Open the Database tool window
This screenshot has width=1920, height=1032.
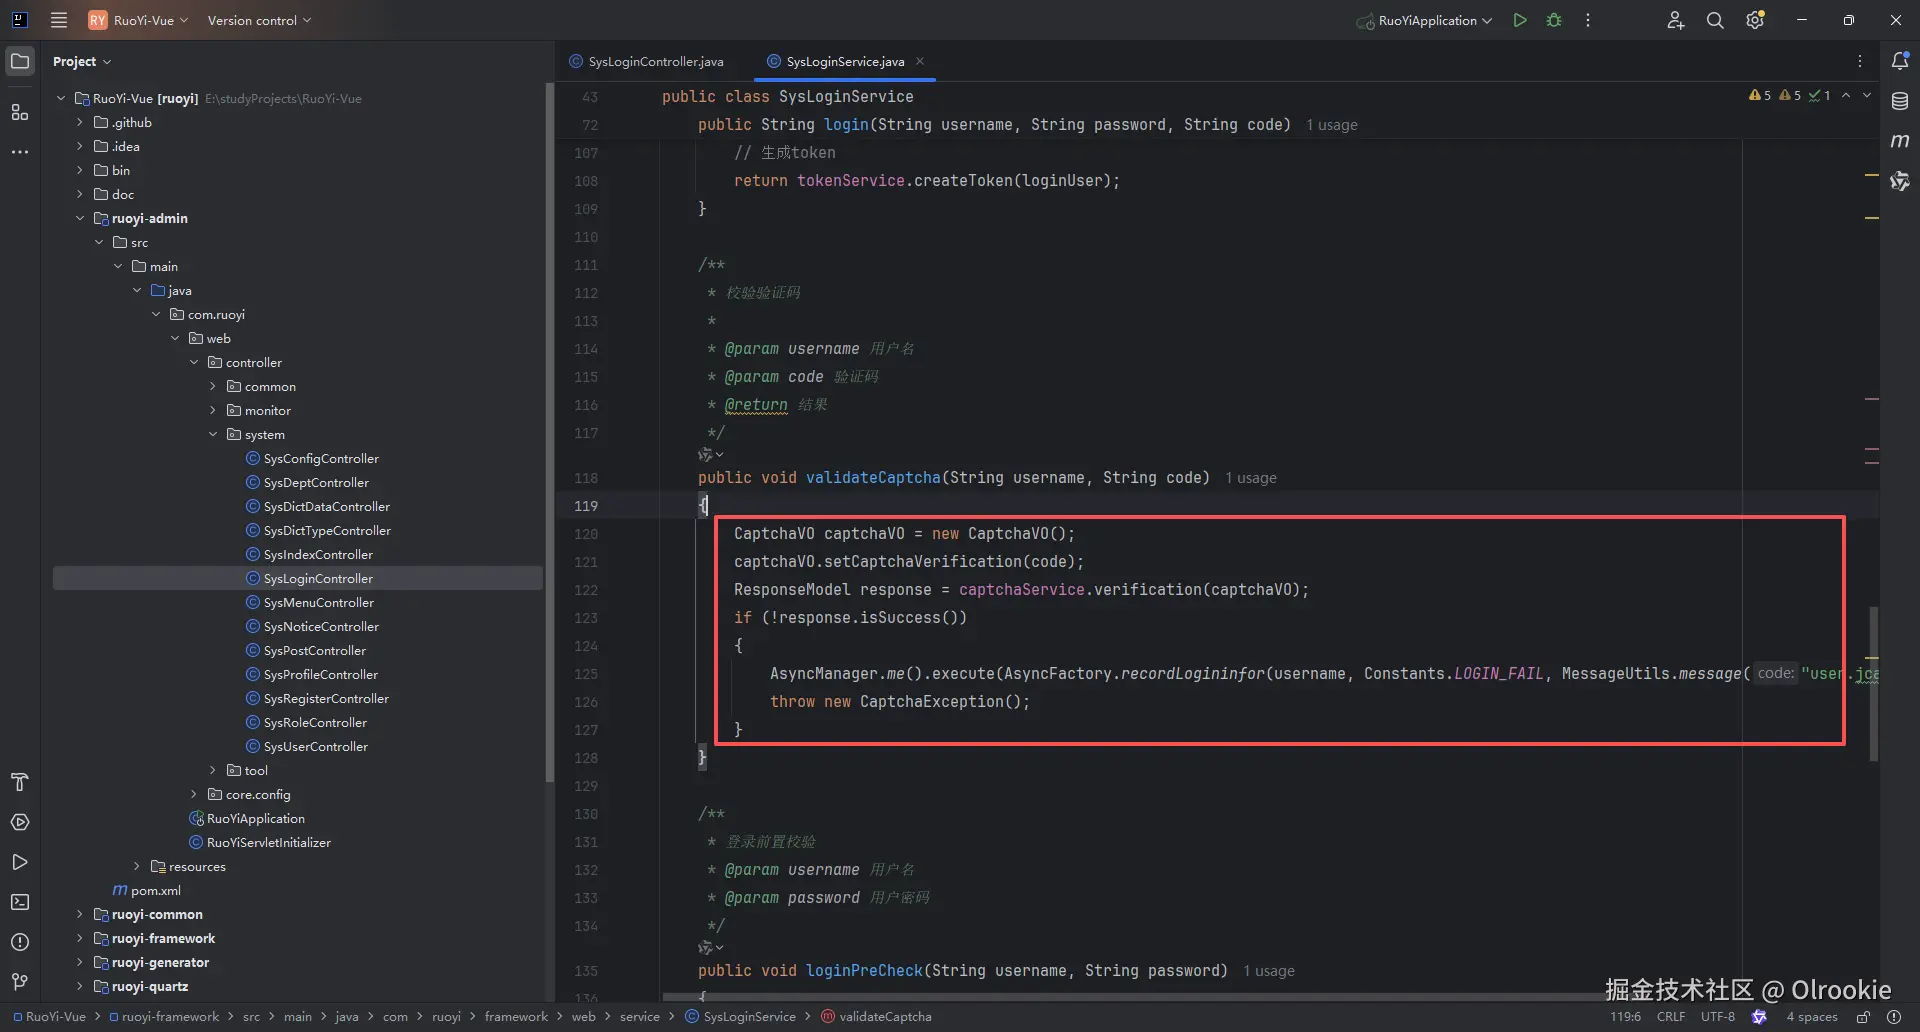coord(1900,101)
